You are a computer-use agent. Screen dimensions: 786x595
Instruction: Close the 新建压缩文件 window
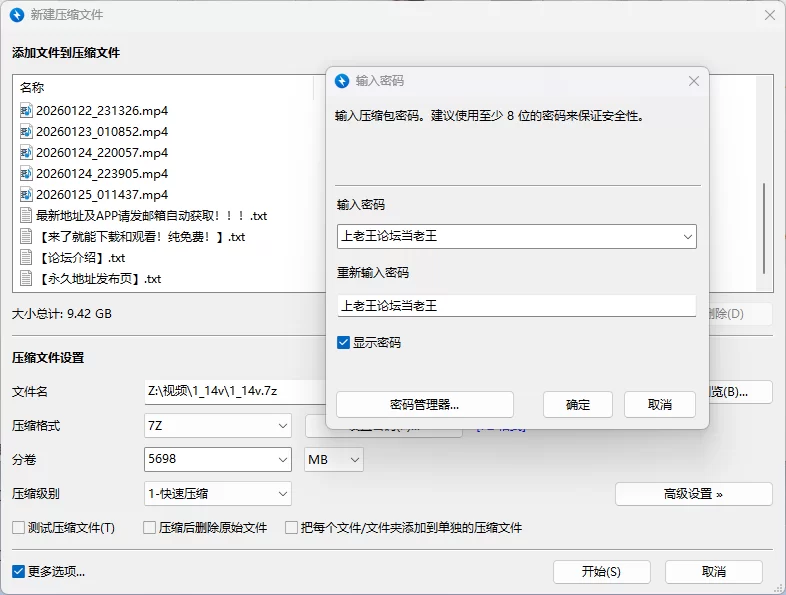[x=770, y=15]
